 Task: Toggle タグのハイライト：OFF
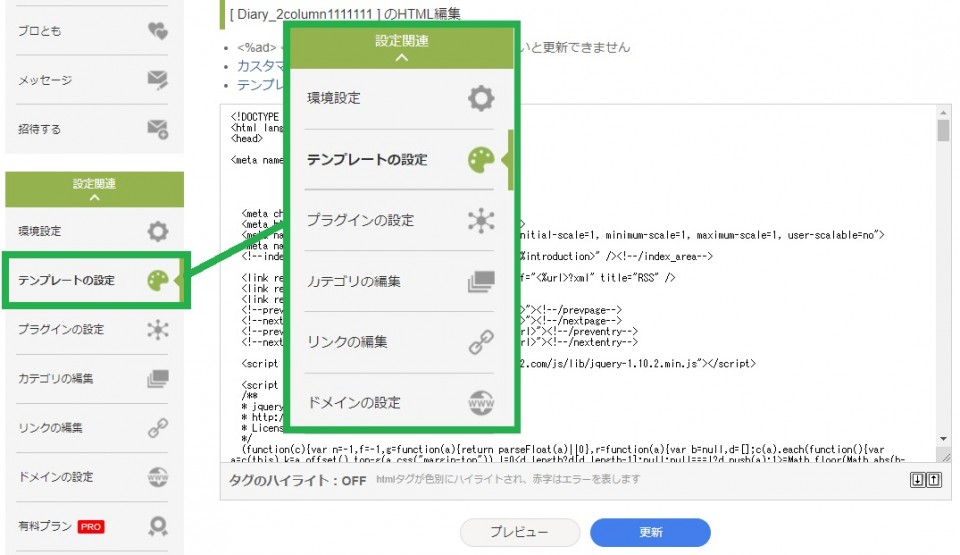coord(298,480)
